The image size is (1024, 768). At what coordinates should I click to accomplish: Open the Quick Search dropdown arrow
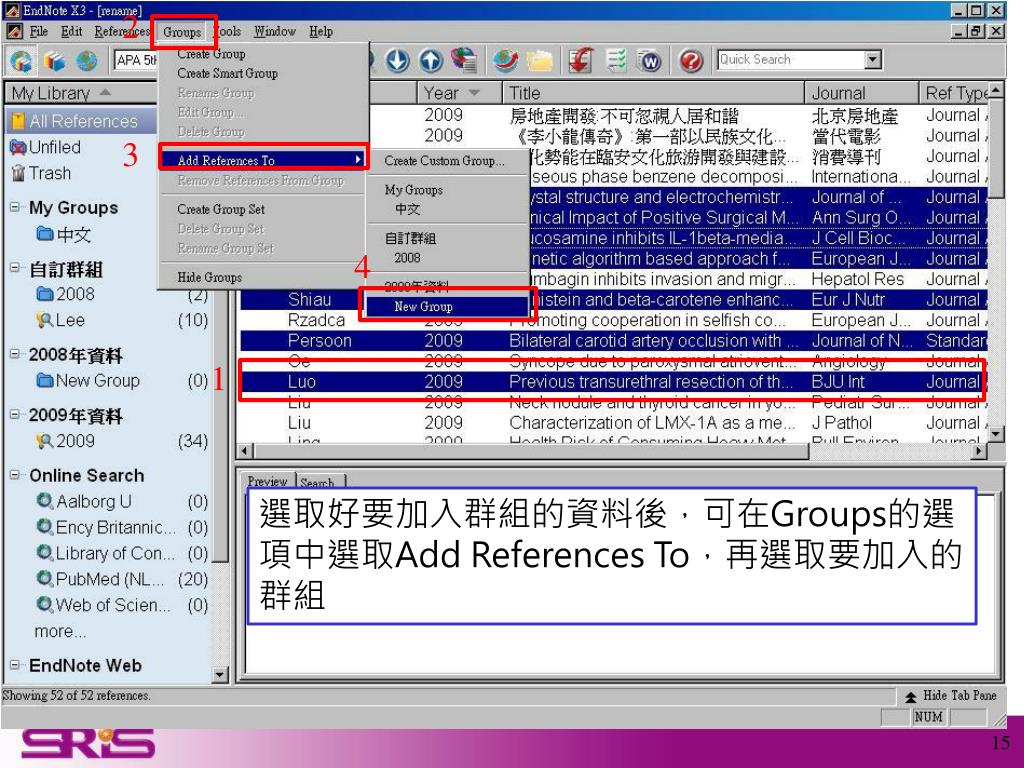click(872, 60)
